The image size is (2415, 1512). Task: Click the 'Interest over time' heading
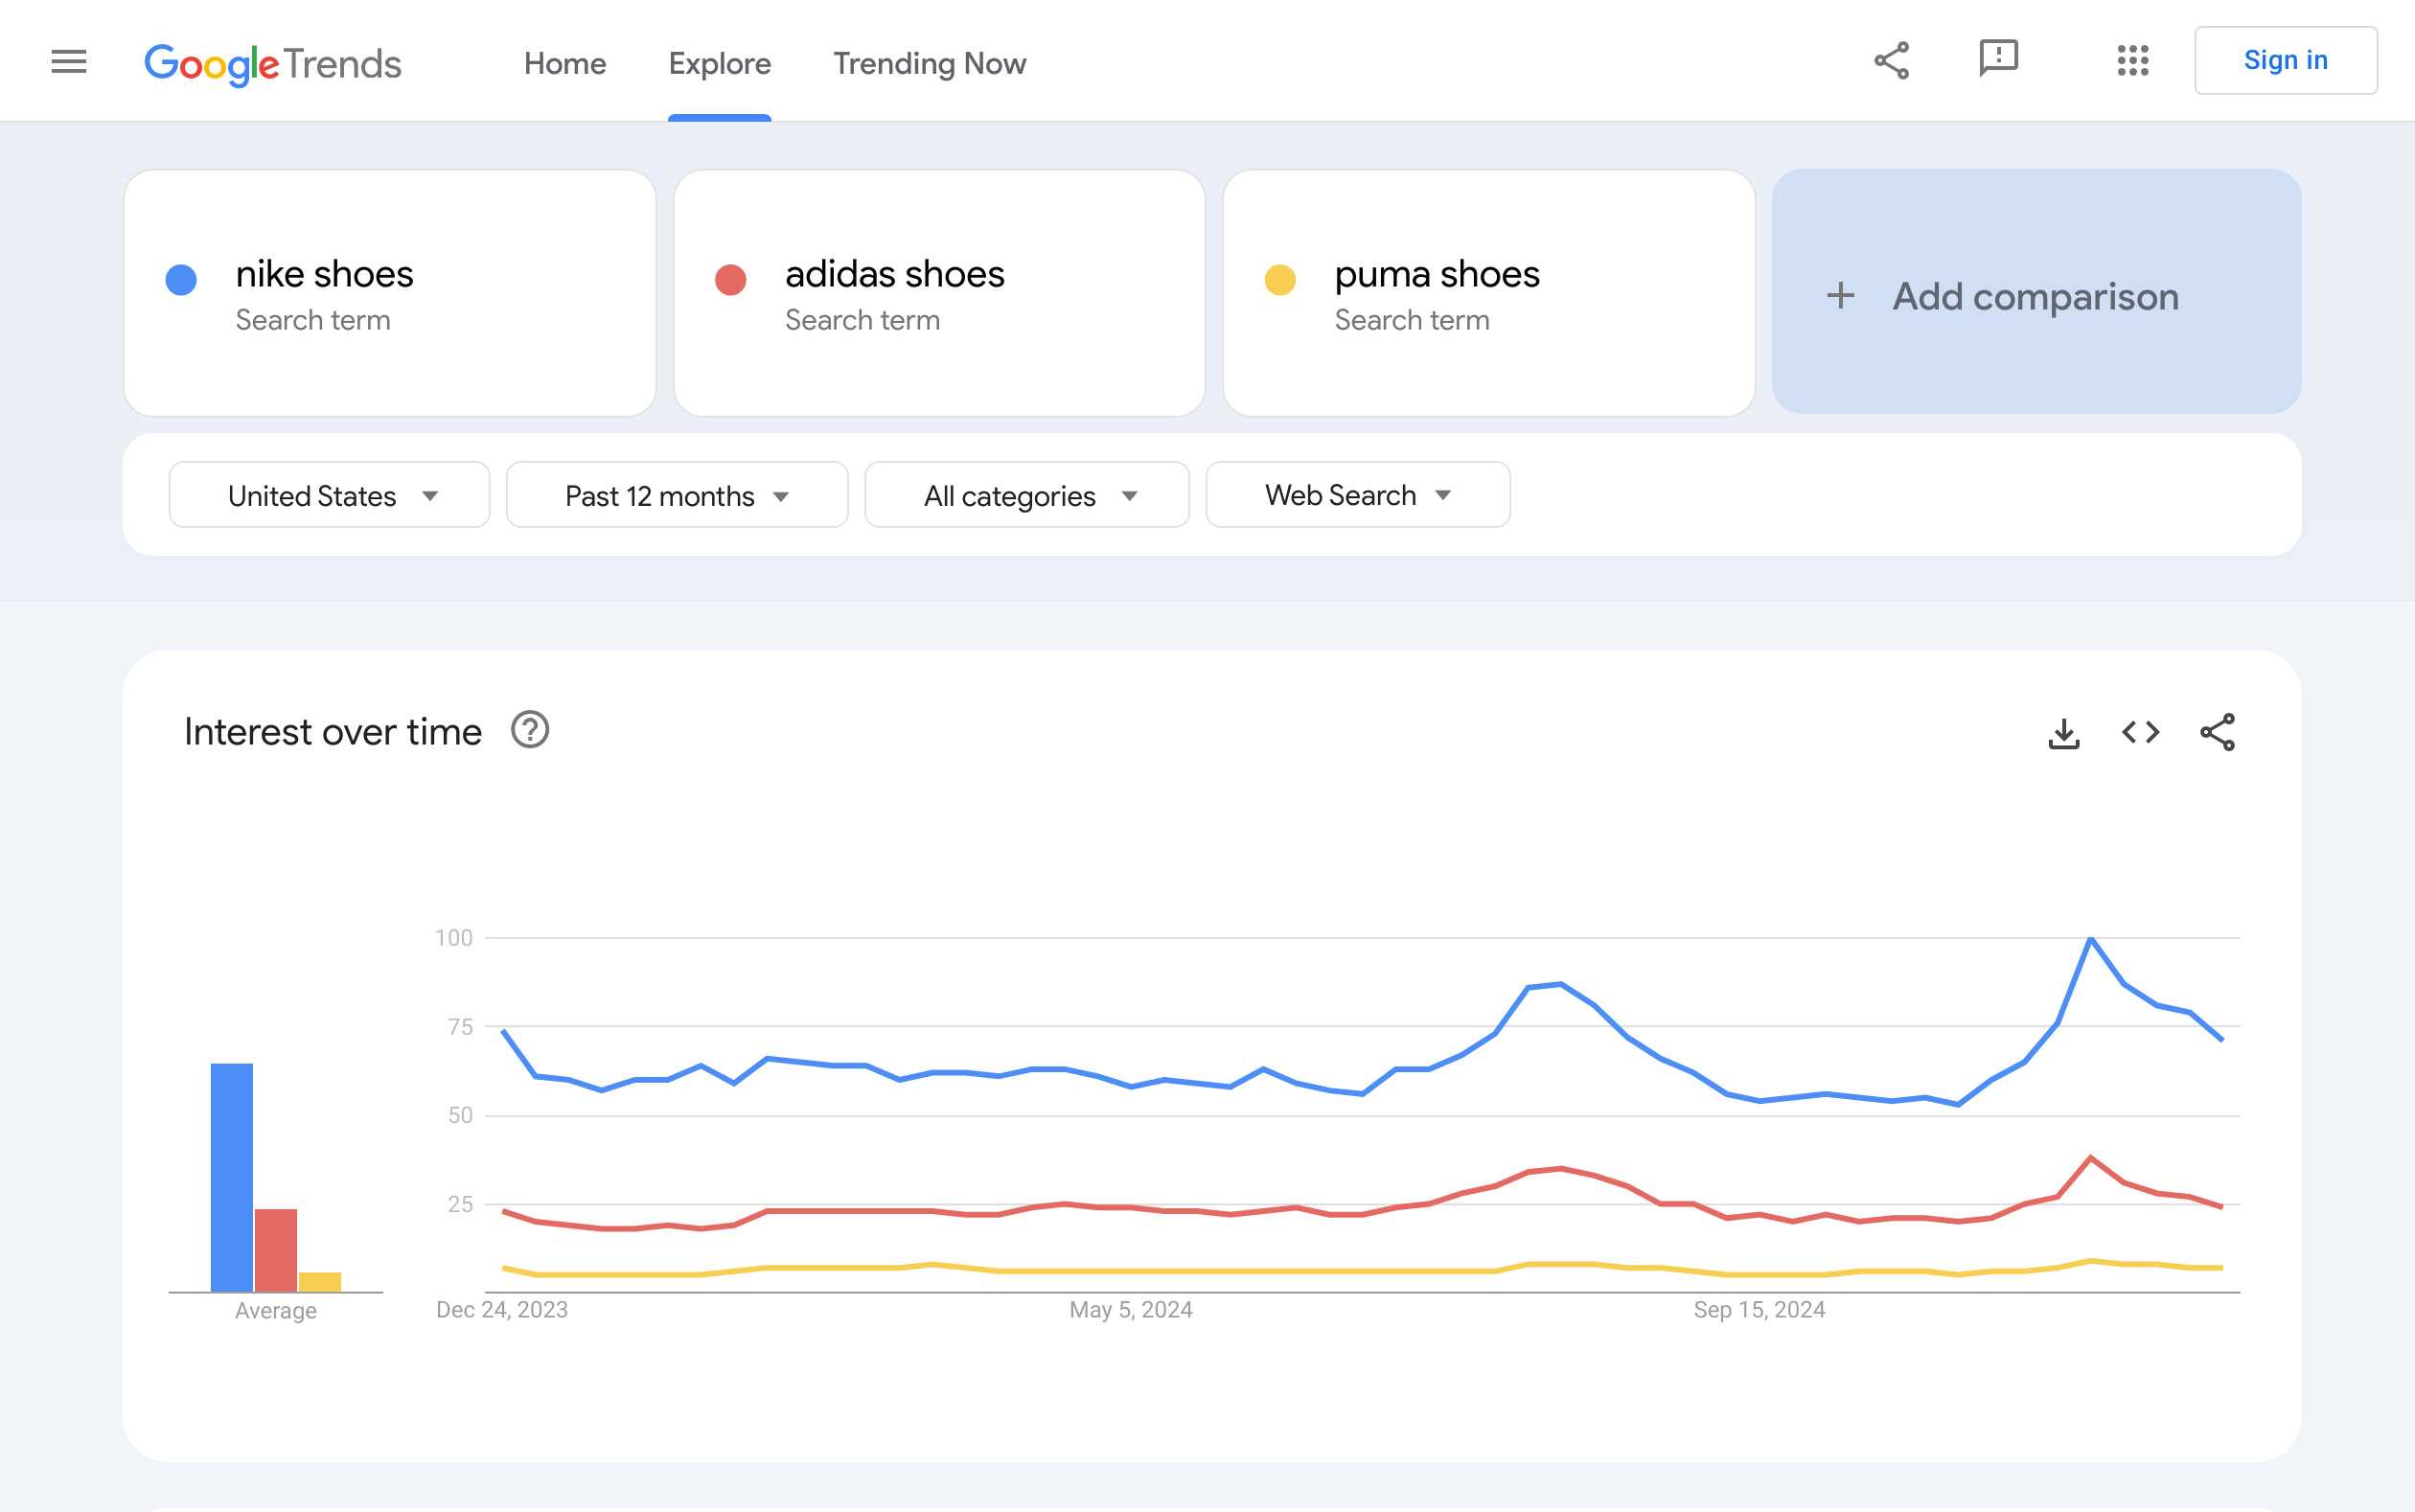[x=333, y=732]
